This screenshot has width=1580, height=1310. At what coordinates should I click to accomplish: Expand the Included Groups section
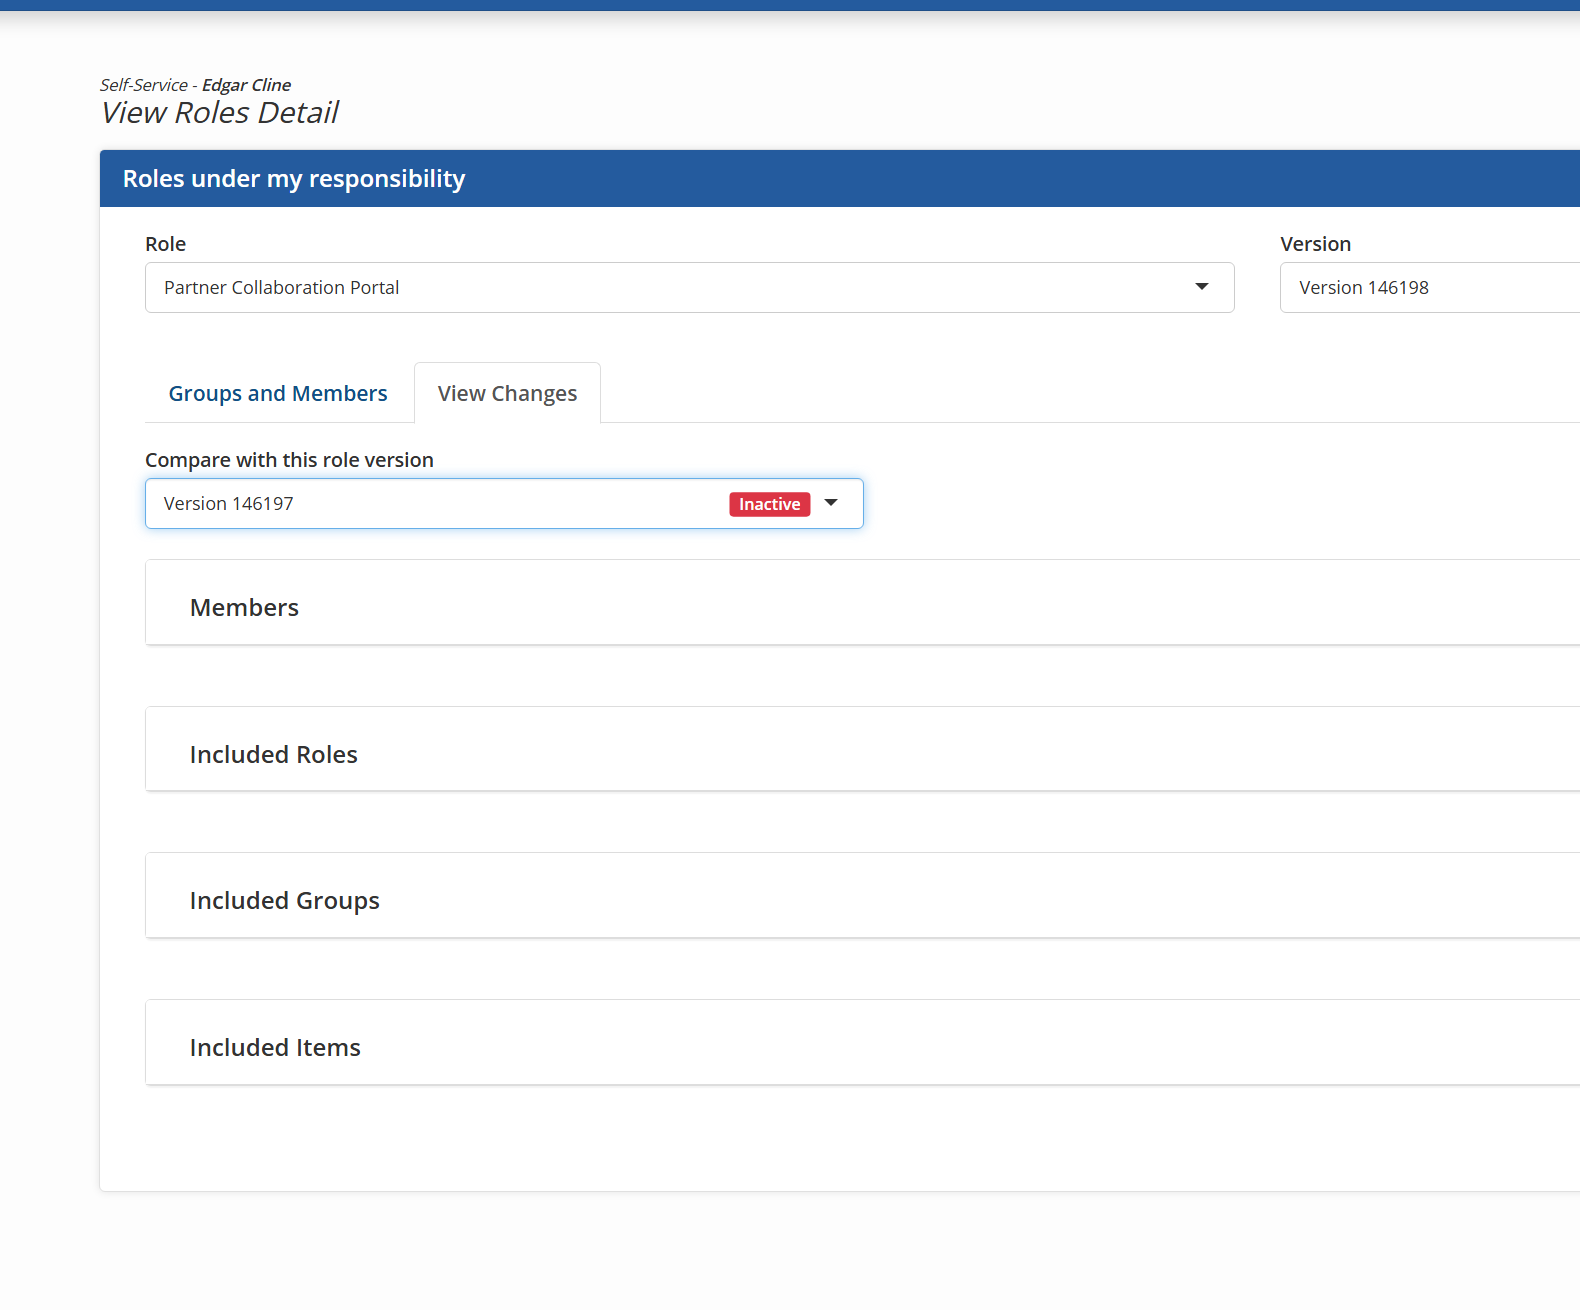point(284,900)
